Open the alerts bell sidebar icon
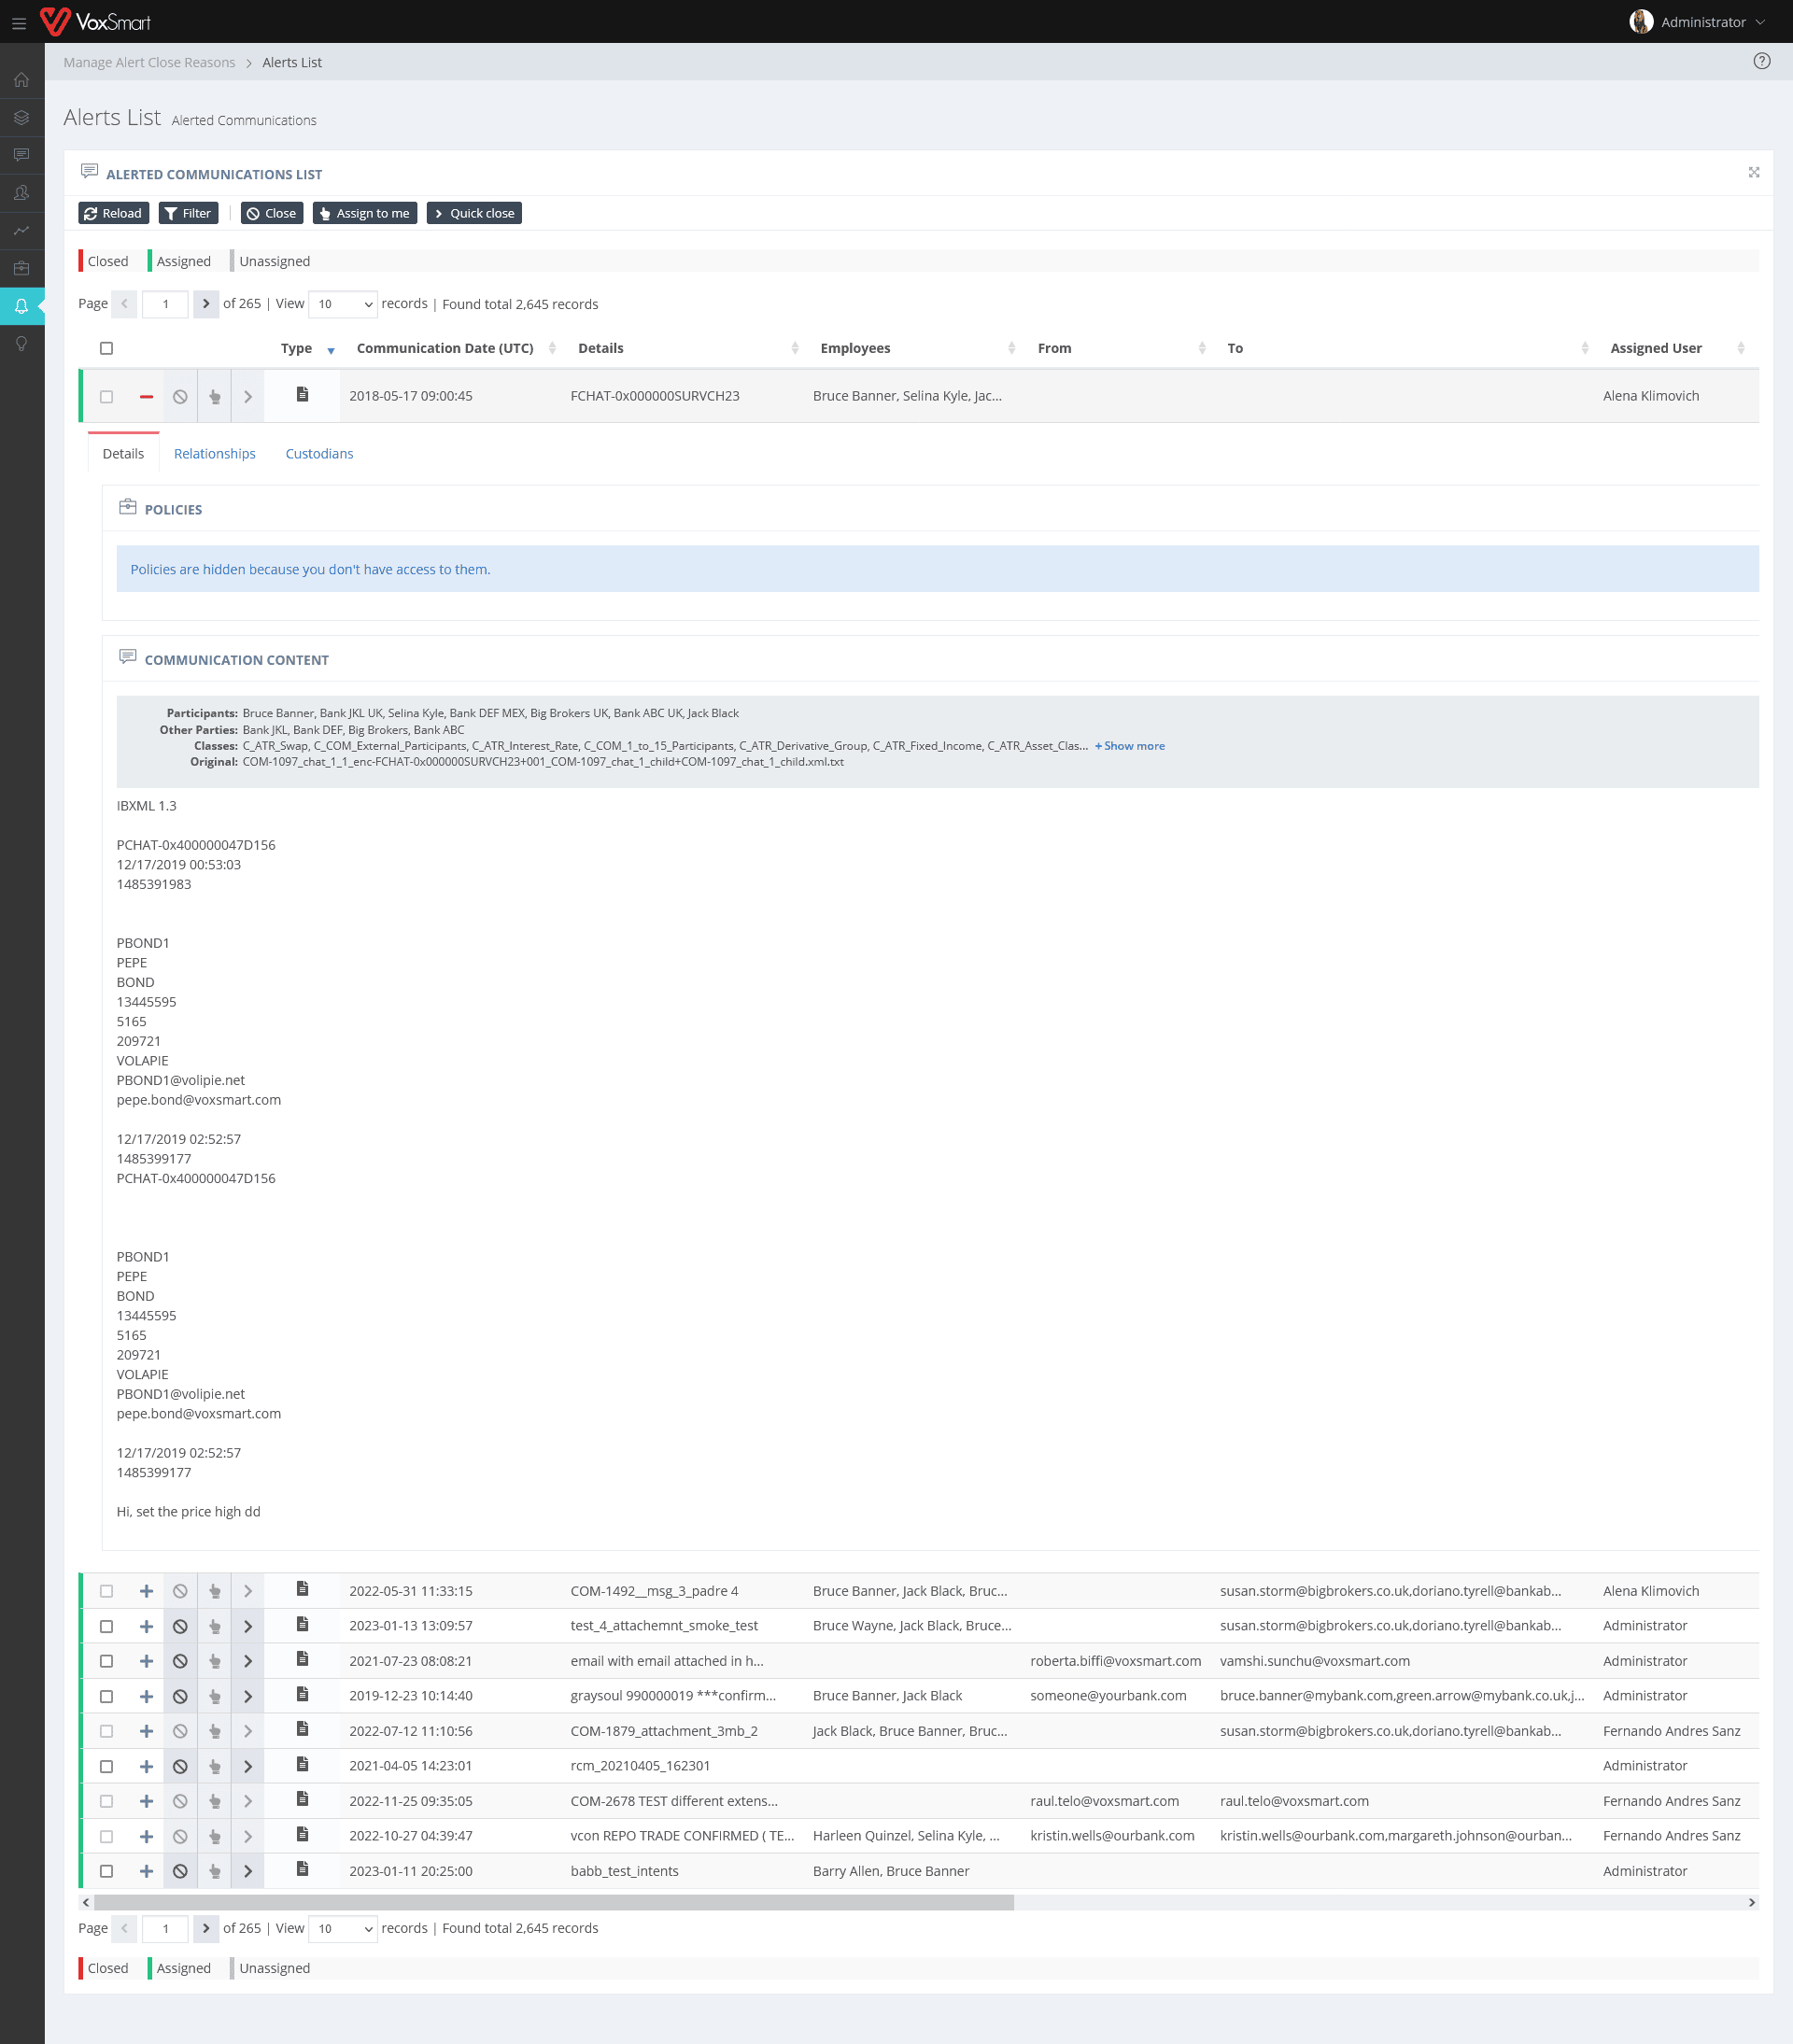This screenshot has width=1793, height=2044. (21, 306)
